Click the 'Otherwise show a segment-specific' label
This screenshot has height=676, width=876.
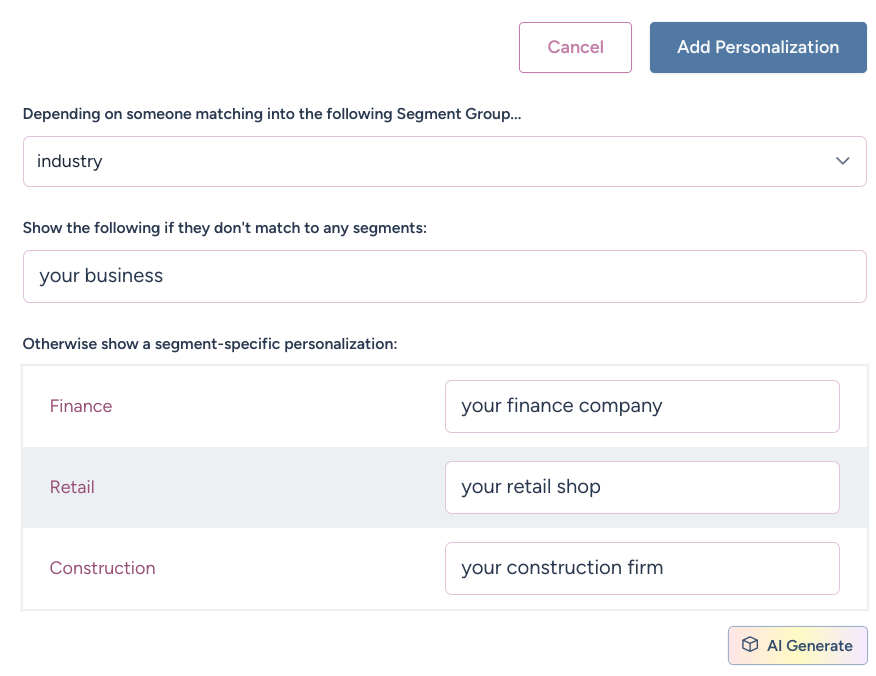[210, 344]
